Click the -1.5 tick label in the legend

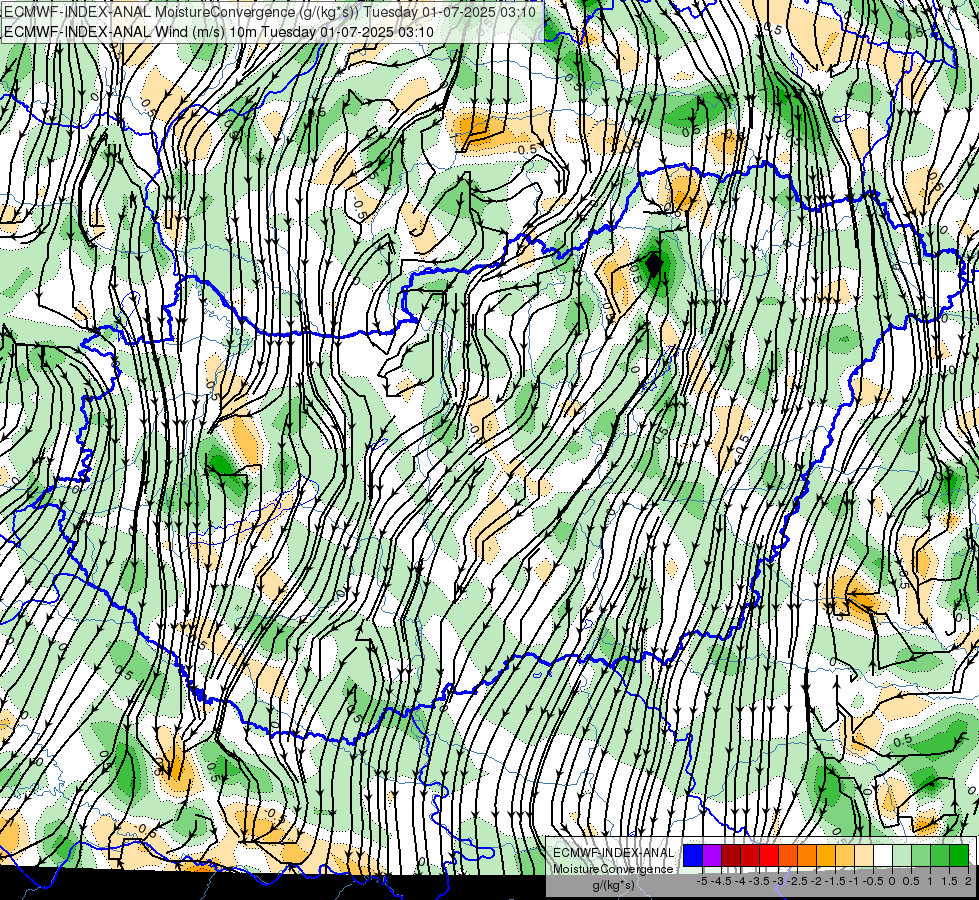(835, 881)
